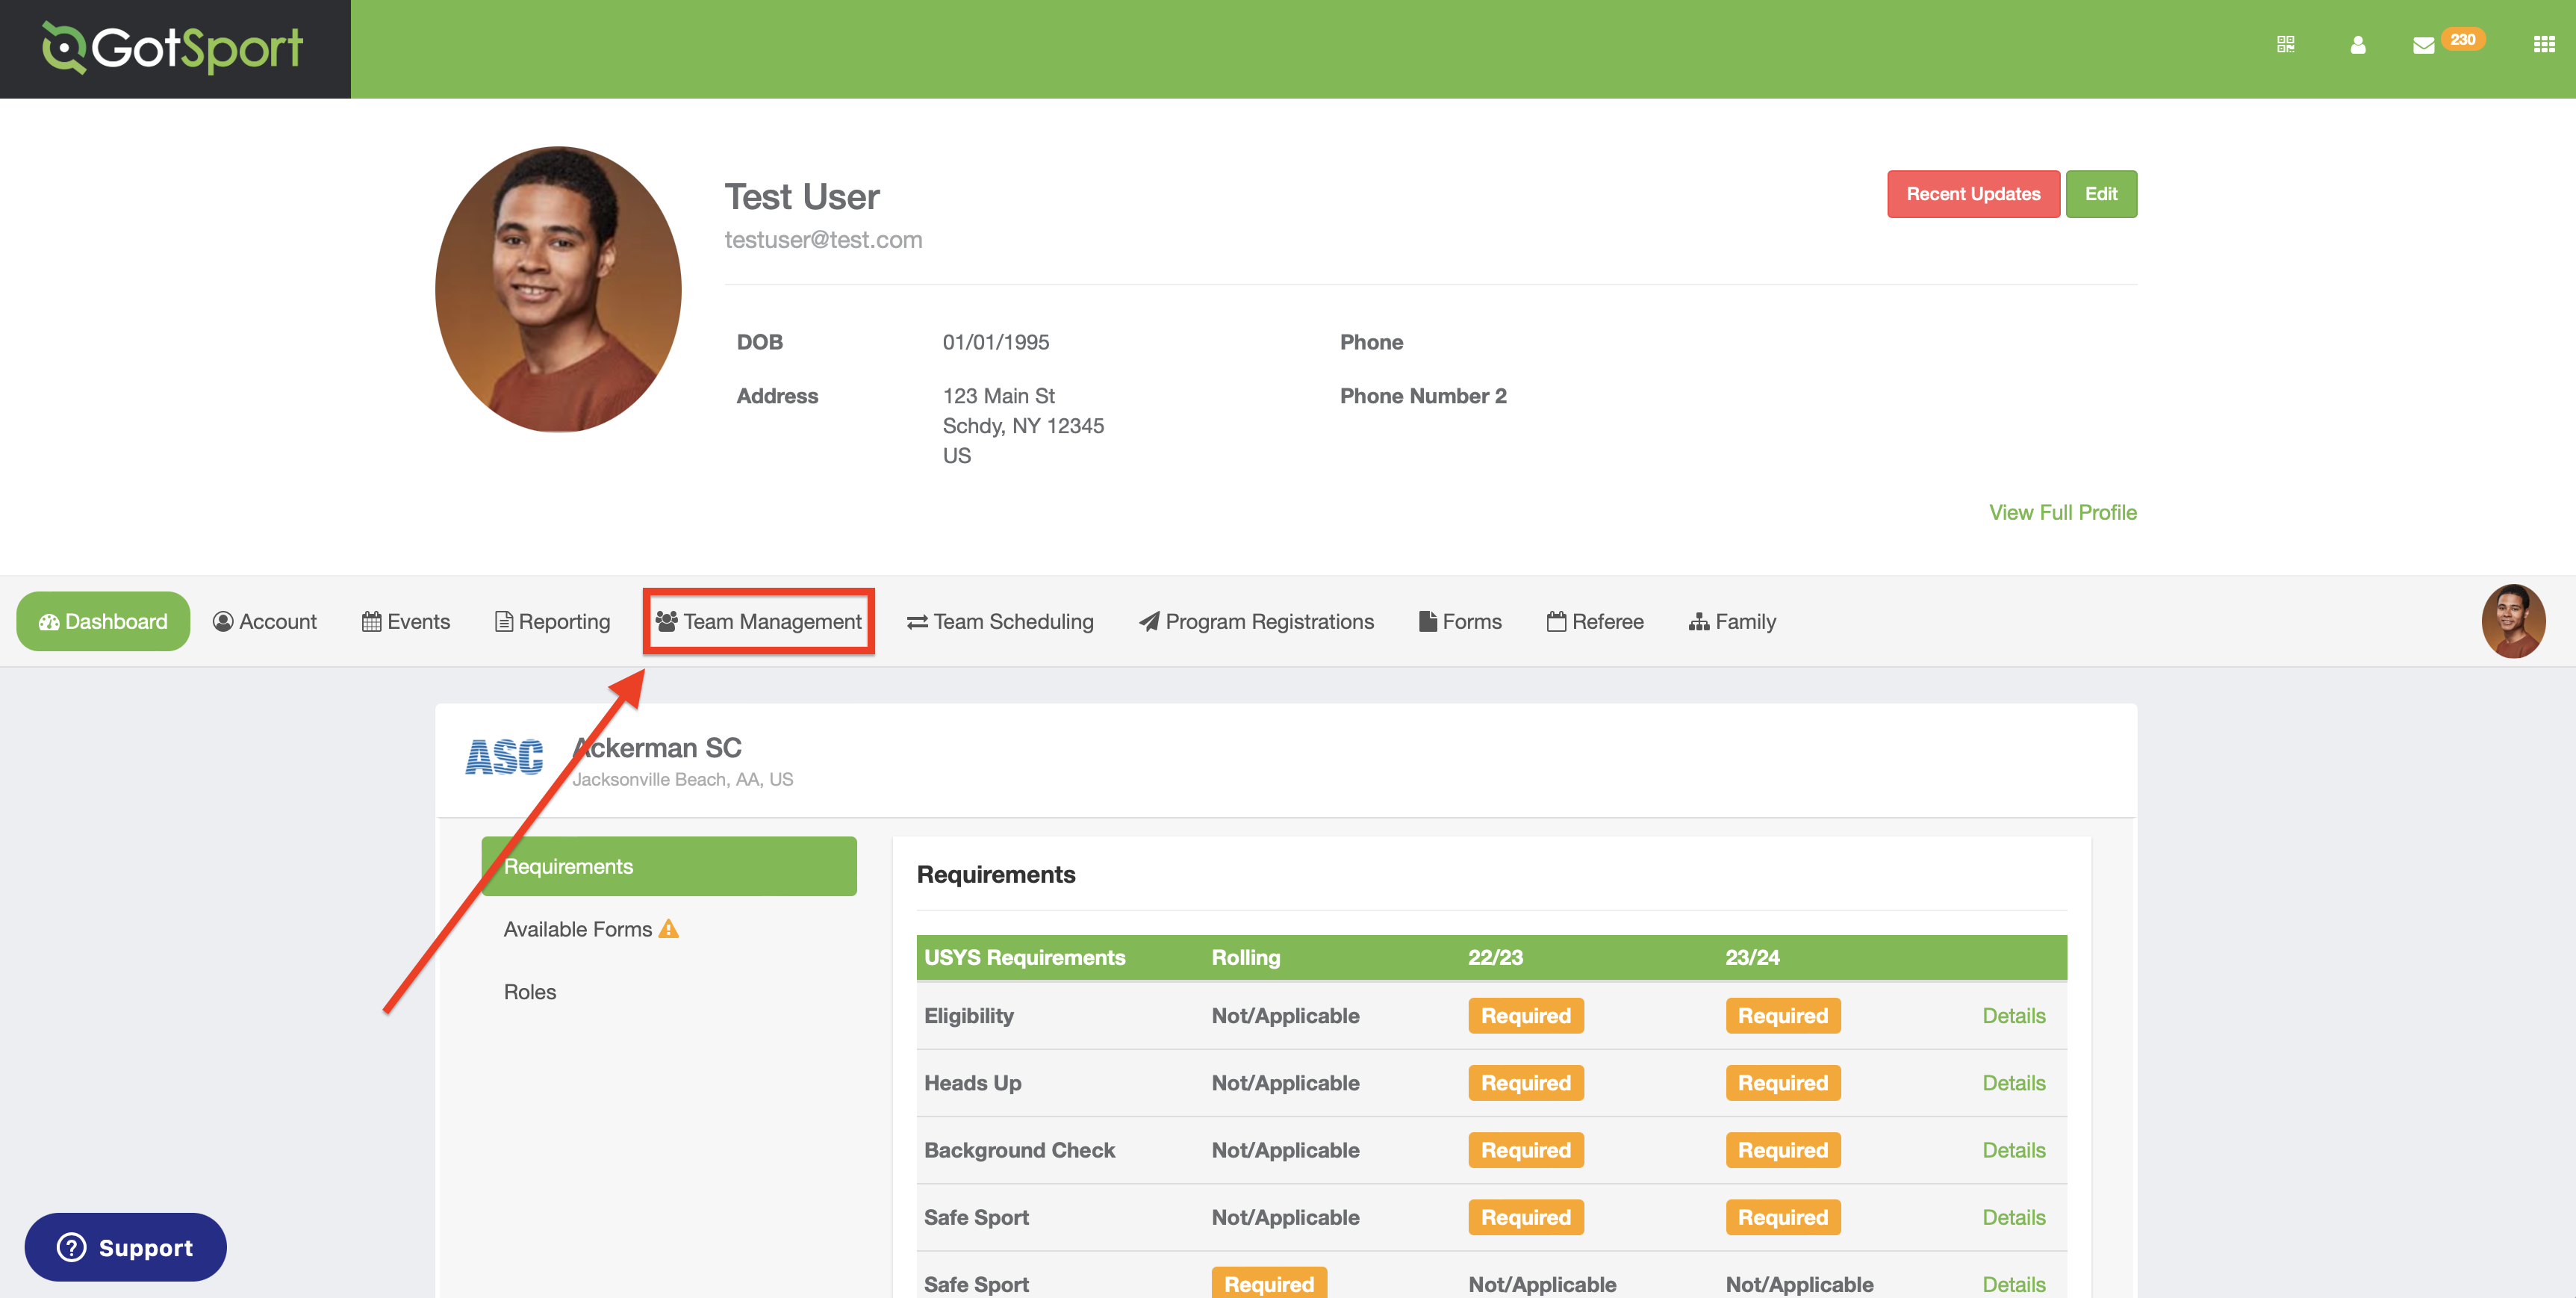Click the warning icon beside Available Forms
The image size is (2576, 1298).
pyautogui.click(x=669, y=929)
